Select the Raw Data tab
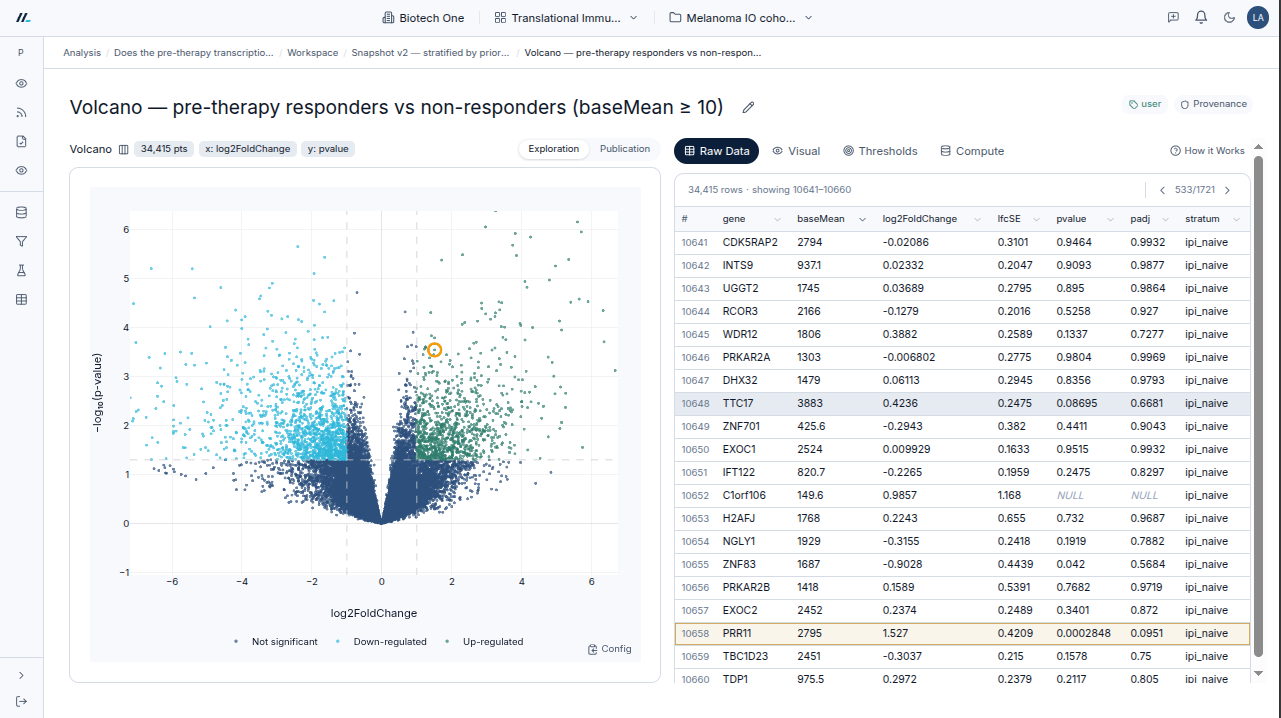Image resolution: width=1281 pixels, height=718 pixels. pyautogui.click(x=716, y=151)
